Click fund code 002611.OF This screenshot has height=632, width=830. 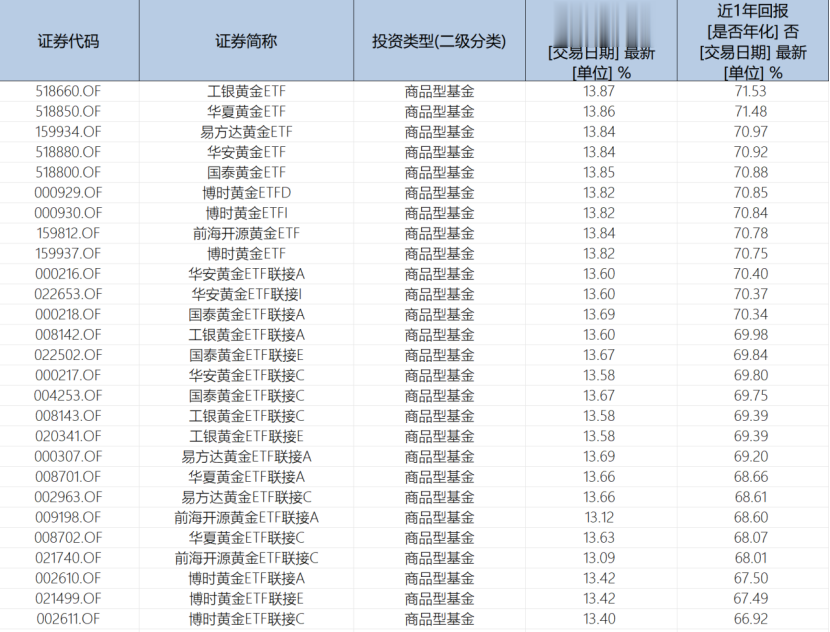pos(68,619)
